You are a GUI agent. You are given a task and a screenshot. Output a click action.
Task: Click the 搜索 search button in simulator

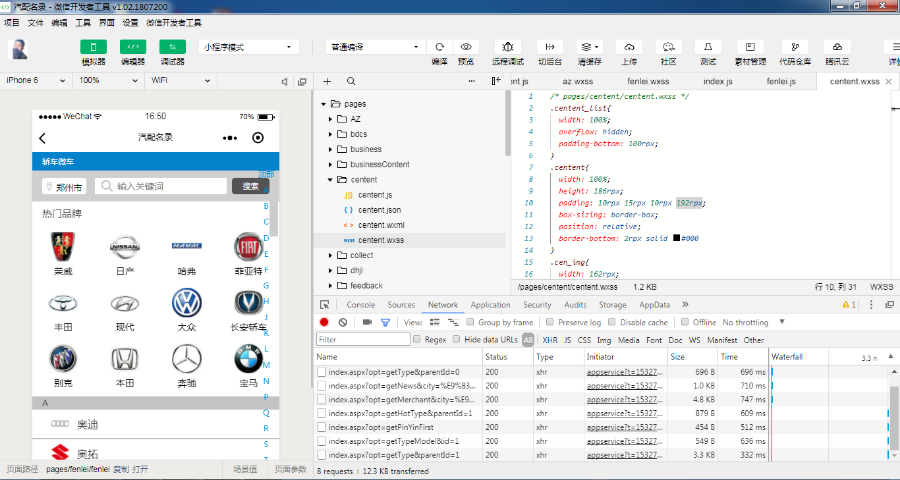pos(250,186)
